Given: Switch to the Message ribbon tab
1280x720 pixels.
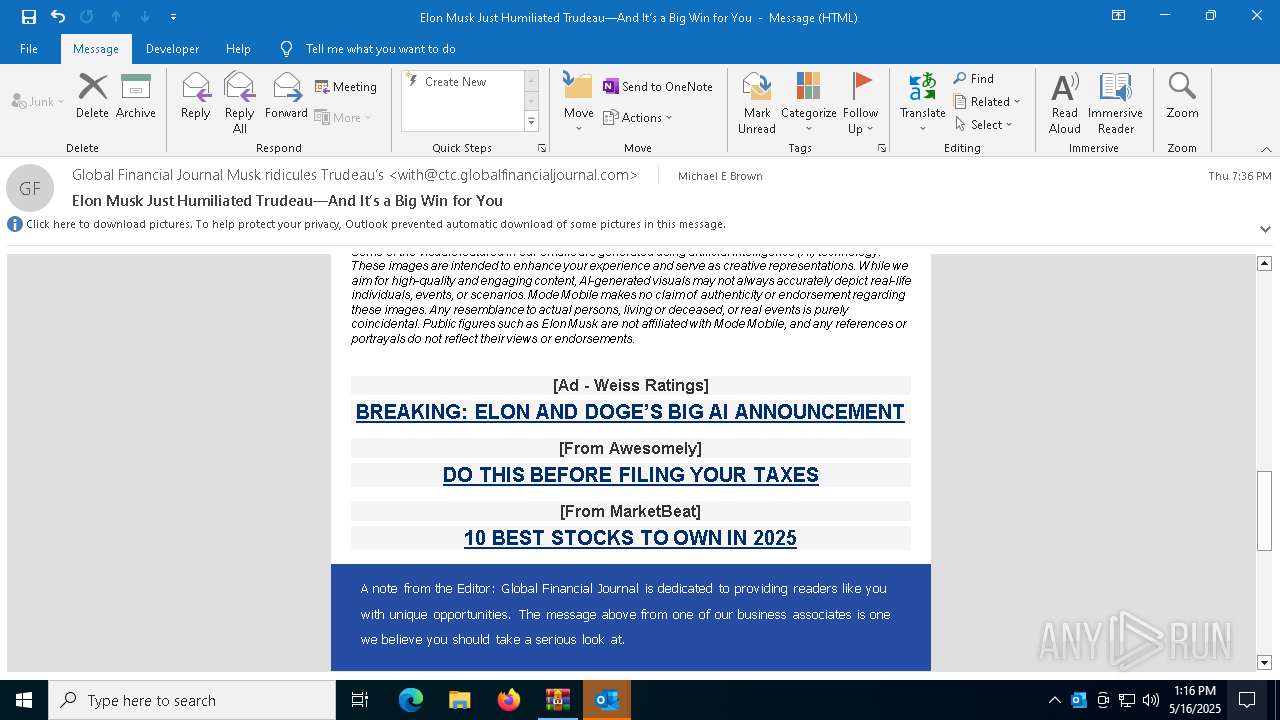Looking at the screenshot, I should [x=96, y=48].
